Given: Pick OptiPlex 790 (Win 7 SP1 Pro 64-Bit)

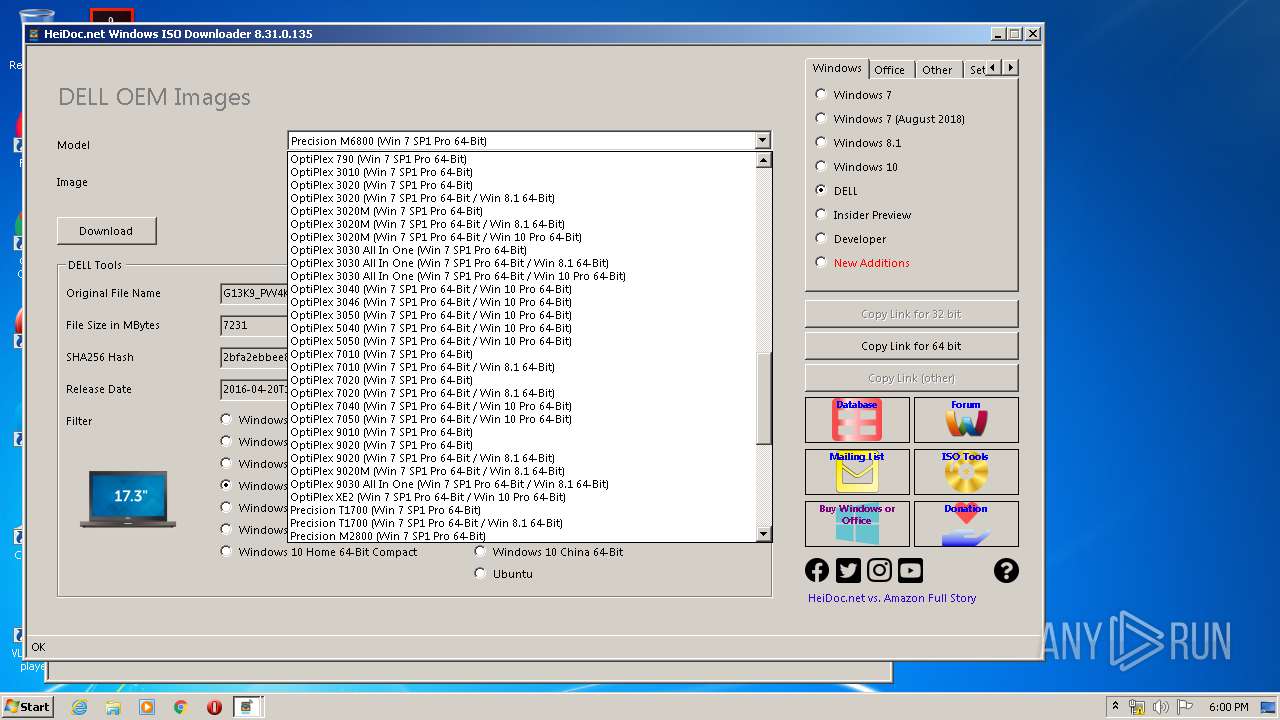Looking at the screenshot, I should click(x=521, y=159).
